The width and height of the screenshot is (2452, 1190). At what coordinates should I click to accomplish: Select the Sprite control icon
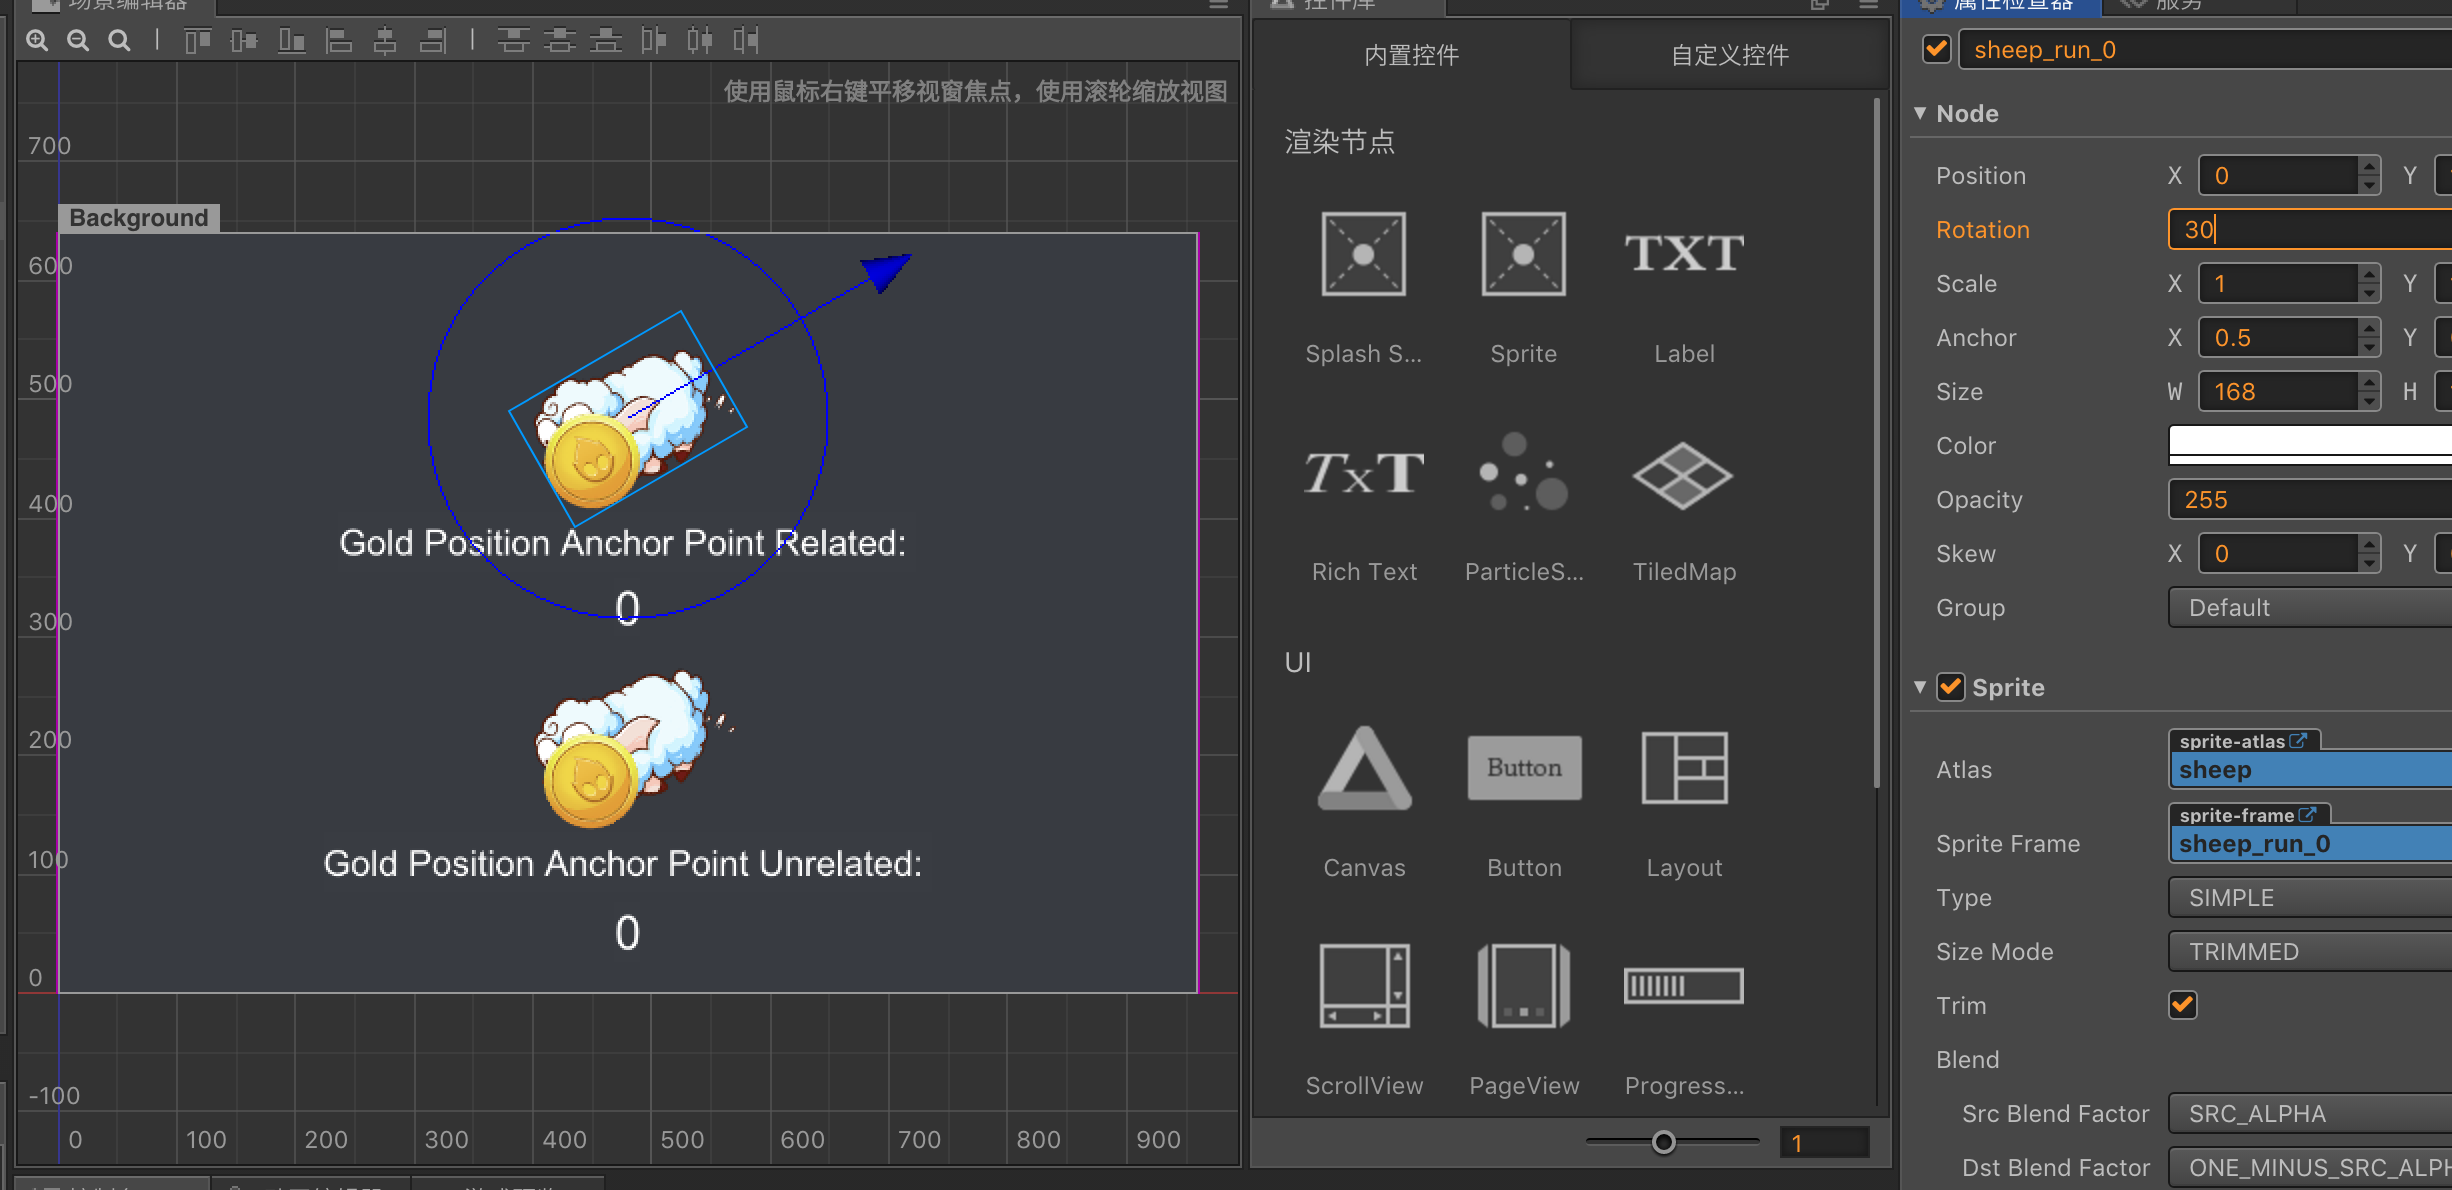1523,254
